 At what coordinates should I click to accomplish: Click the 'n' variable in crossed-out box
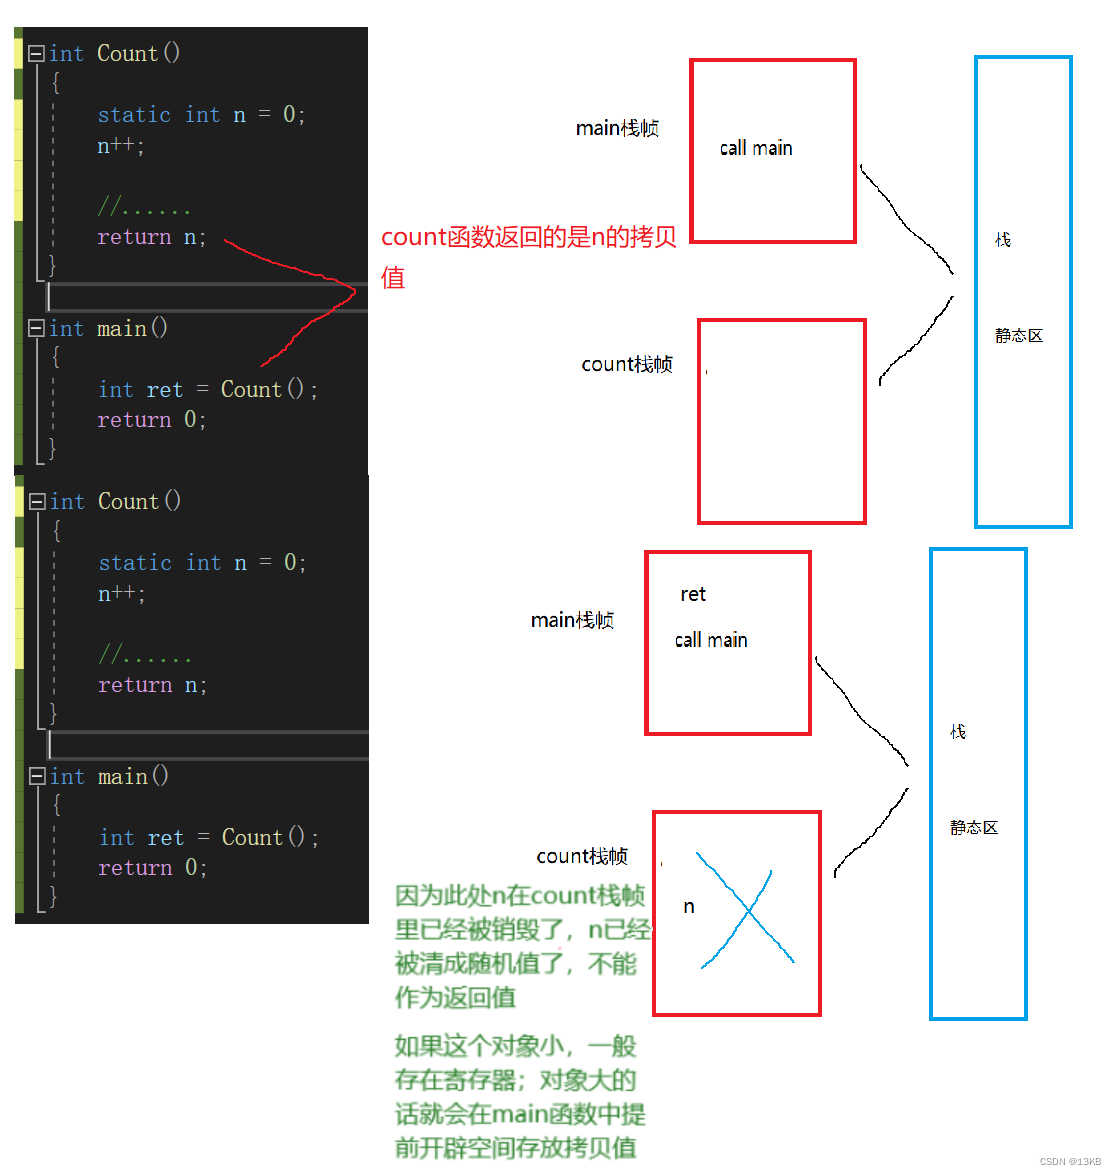coord(689,907)
